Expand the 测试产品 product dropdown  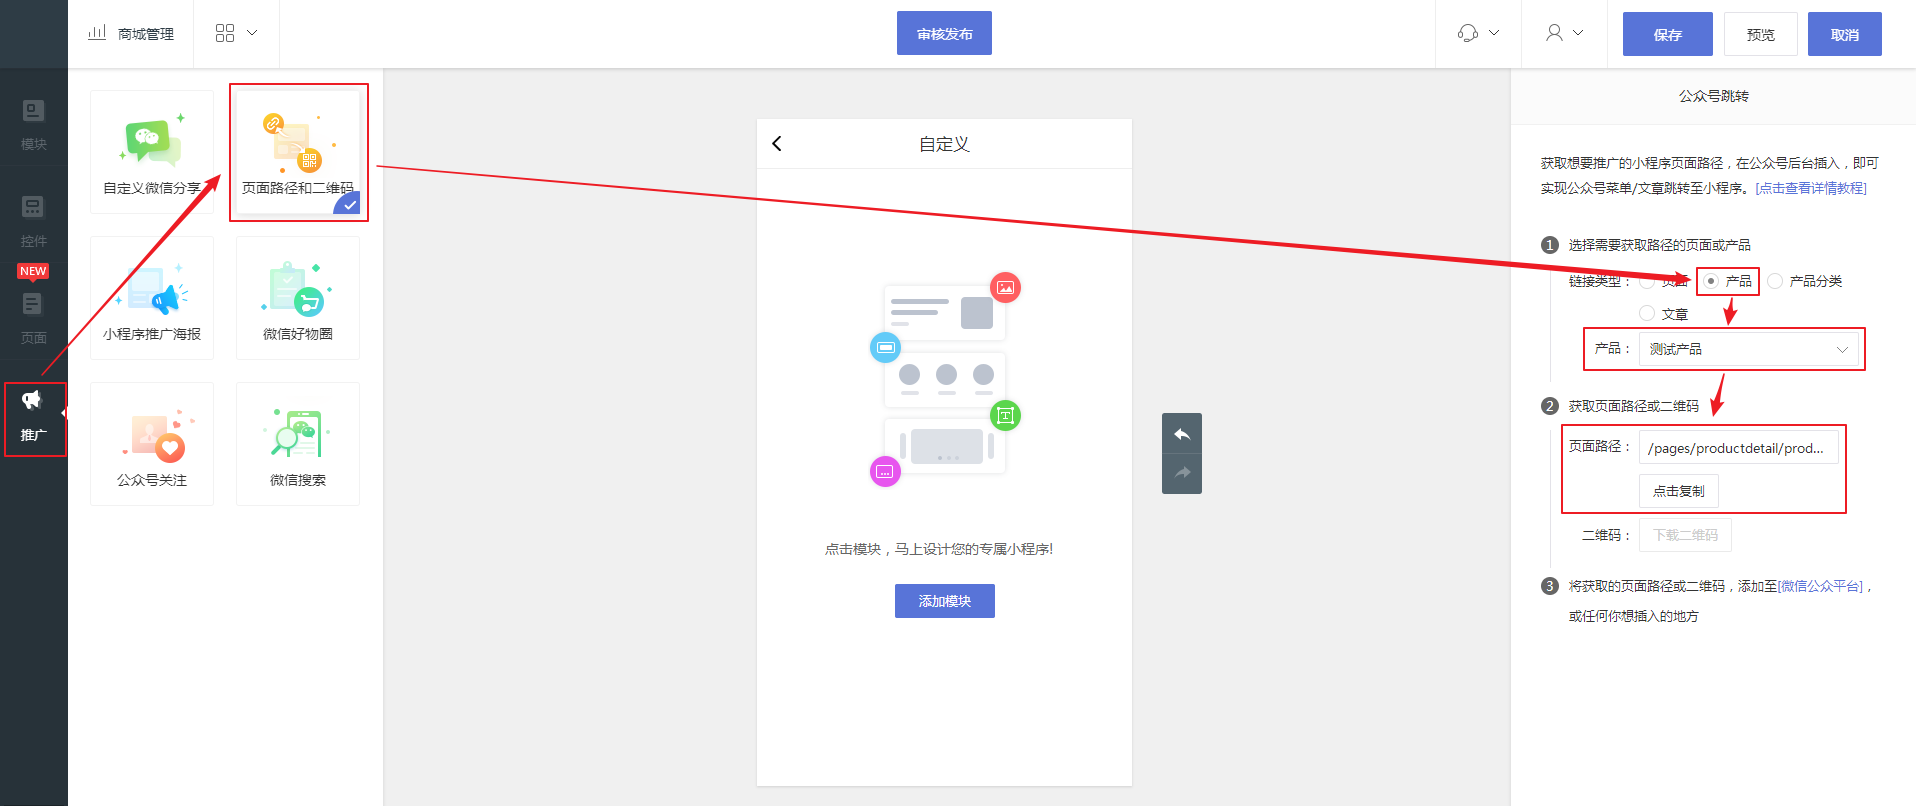tap(1749, 349)
